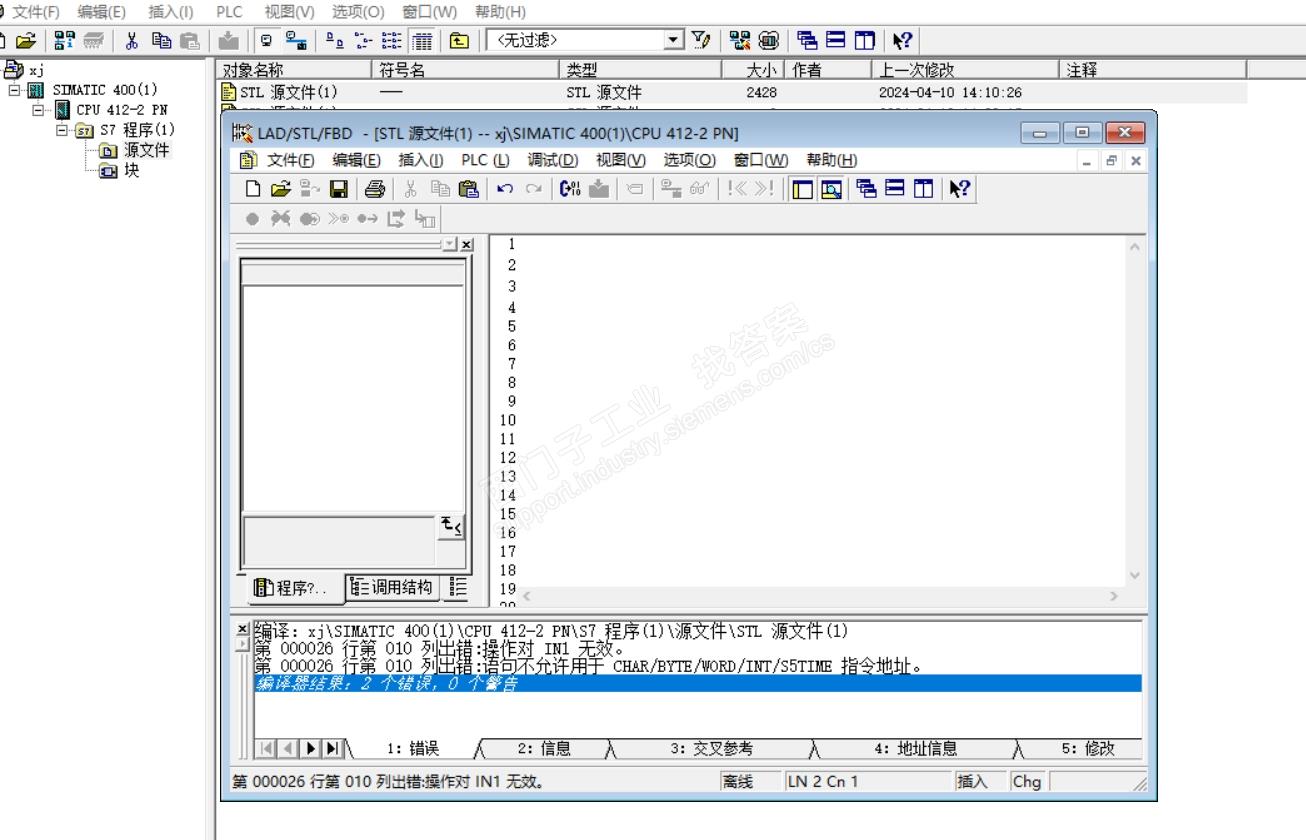Select Details view in SIMATIC Manager
Viewport: 1306px width, 840px height.
(423, 40)
